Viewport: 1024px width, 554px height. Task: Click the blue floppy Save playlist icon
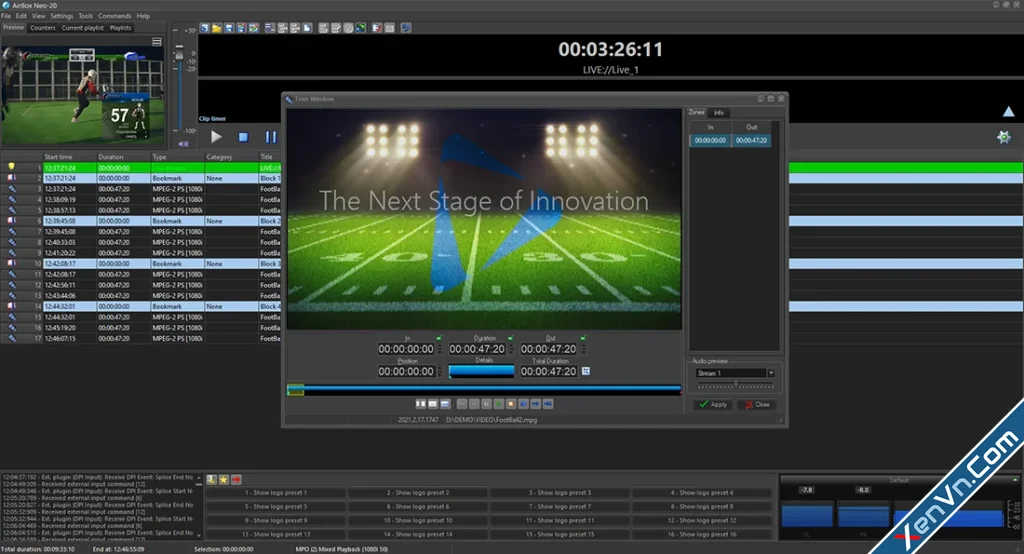click(229, 28)
